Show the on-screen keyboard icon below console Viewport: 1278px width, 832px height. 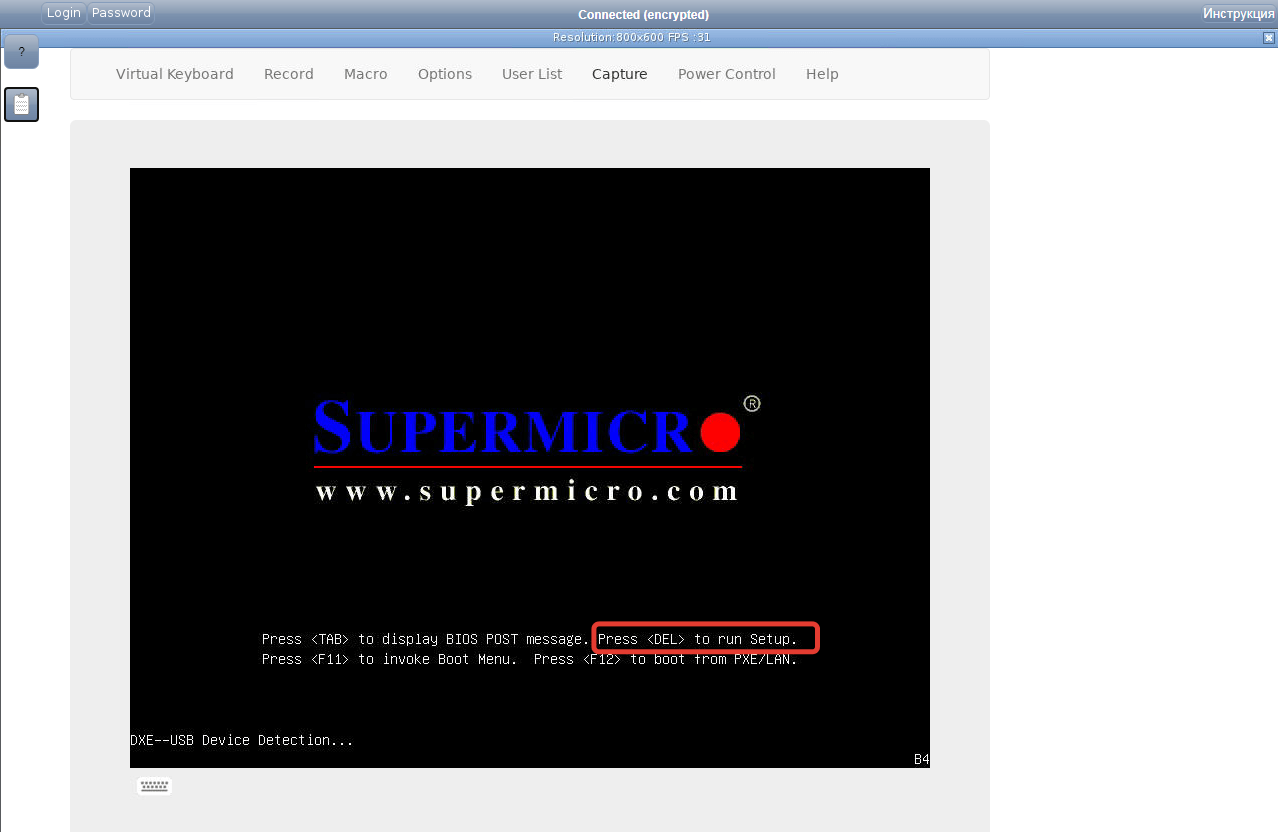coord(154,786)
